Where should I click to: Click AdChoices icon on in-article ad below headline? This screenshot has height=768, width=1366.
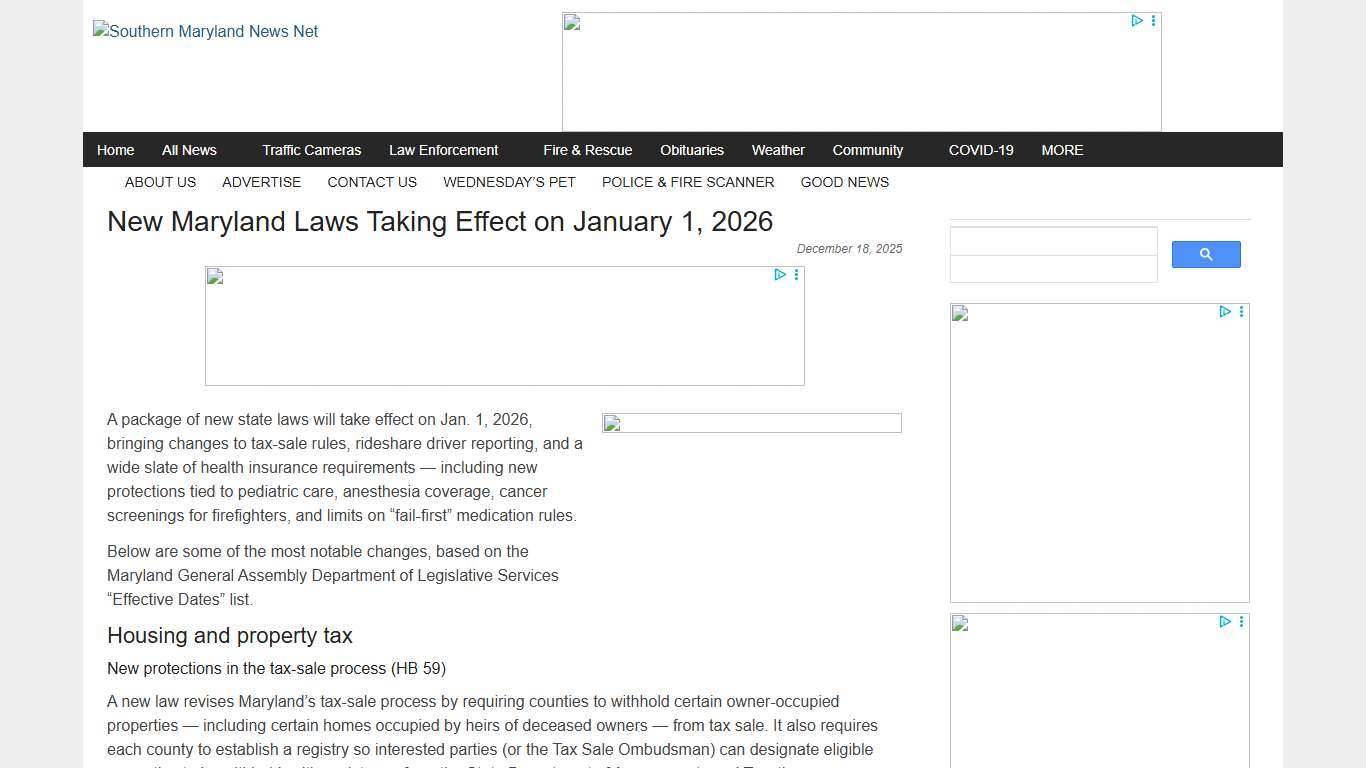click(x=780, y=275)
